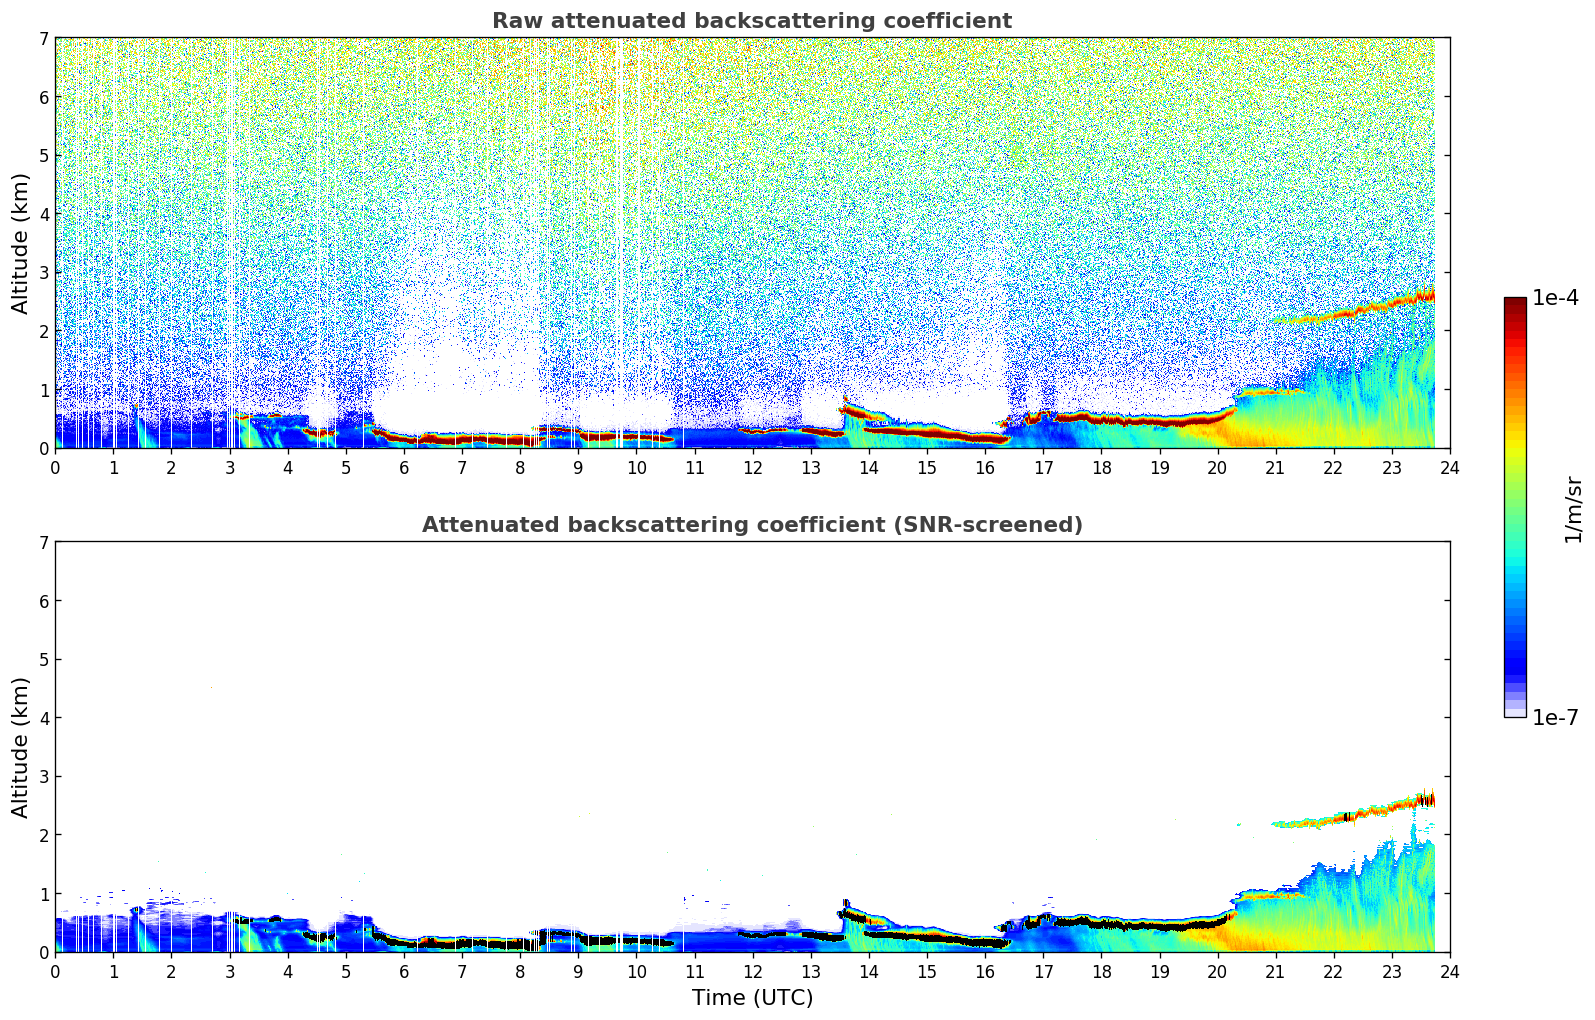Select the bottom plot's 'Altitude (km)' label

pos(21,747)
